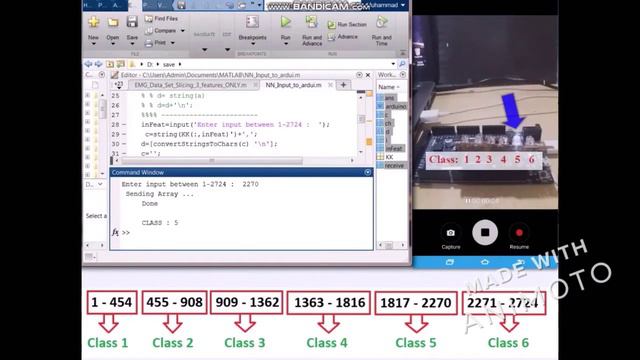Expand the Print dropdown arrow
The height and width of the screenshot is (360, 640).
(x=173, y=42)
